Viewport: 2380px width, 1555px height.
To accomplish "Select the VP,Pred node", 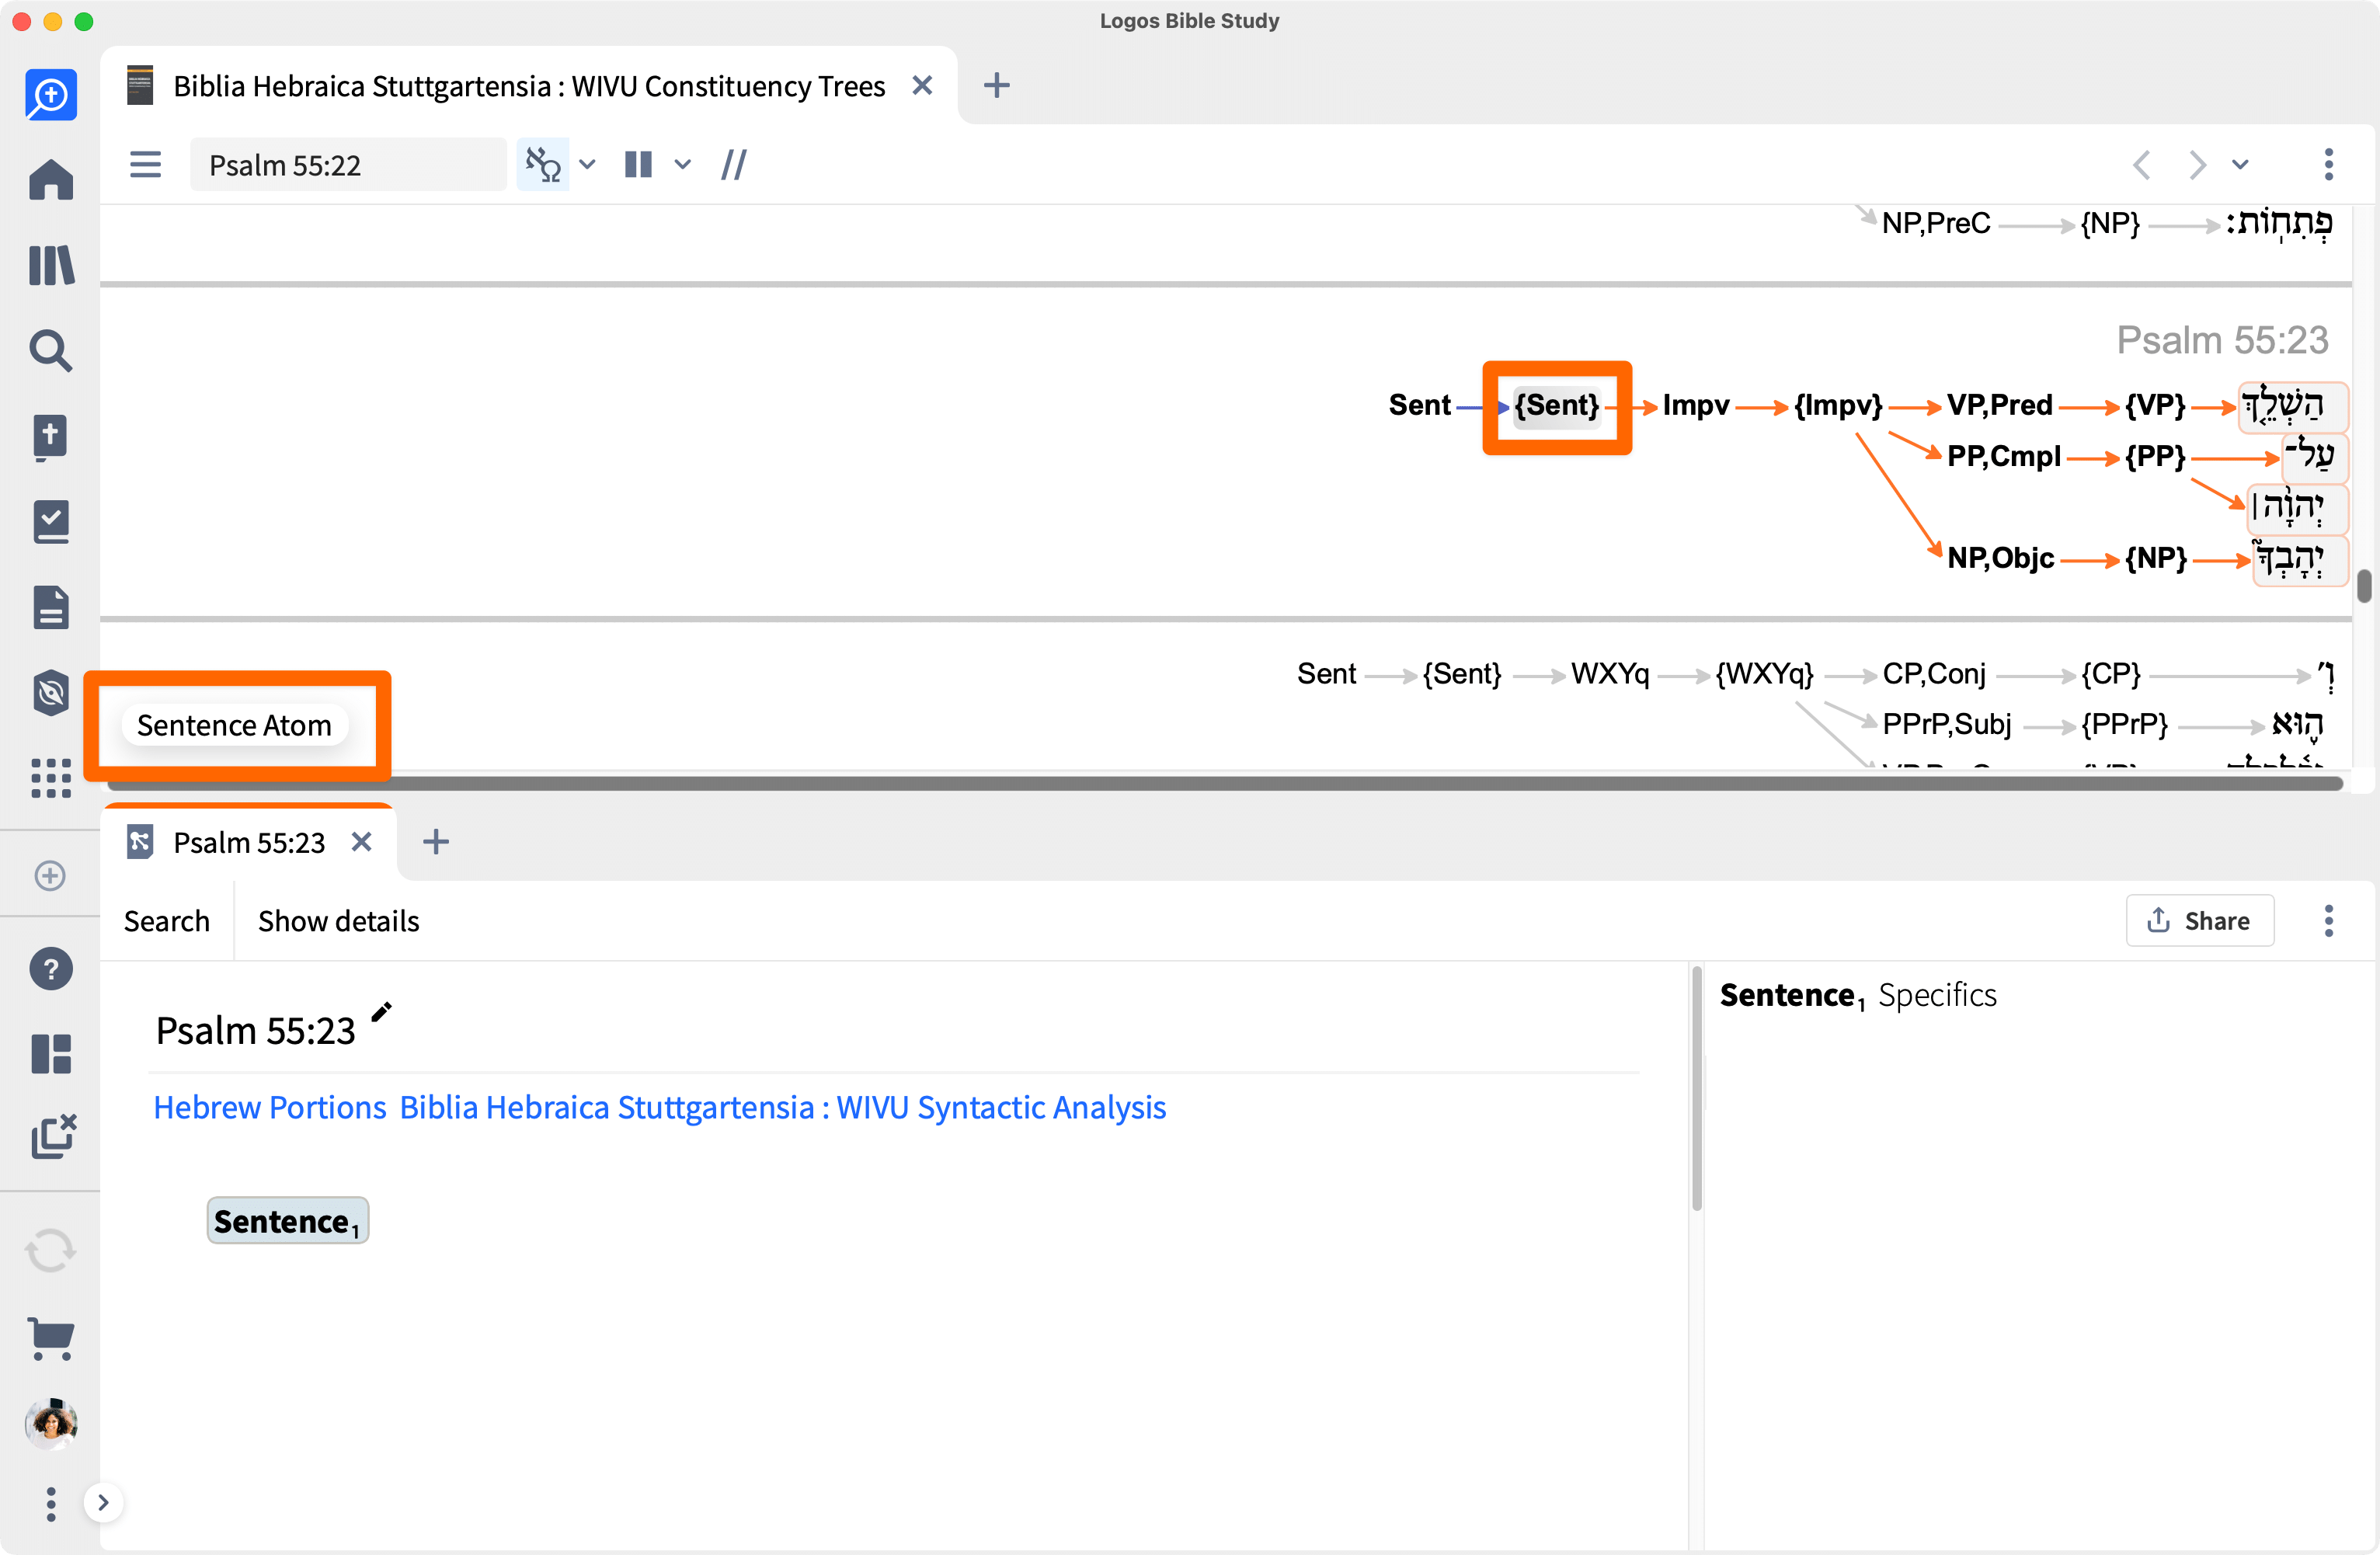I will tap(2000, 406).
